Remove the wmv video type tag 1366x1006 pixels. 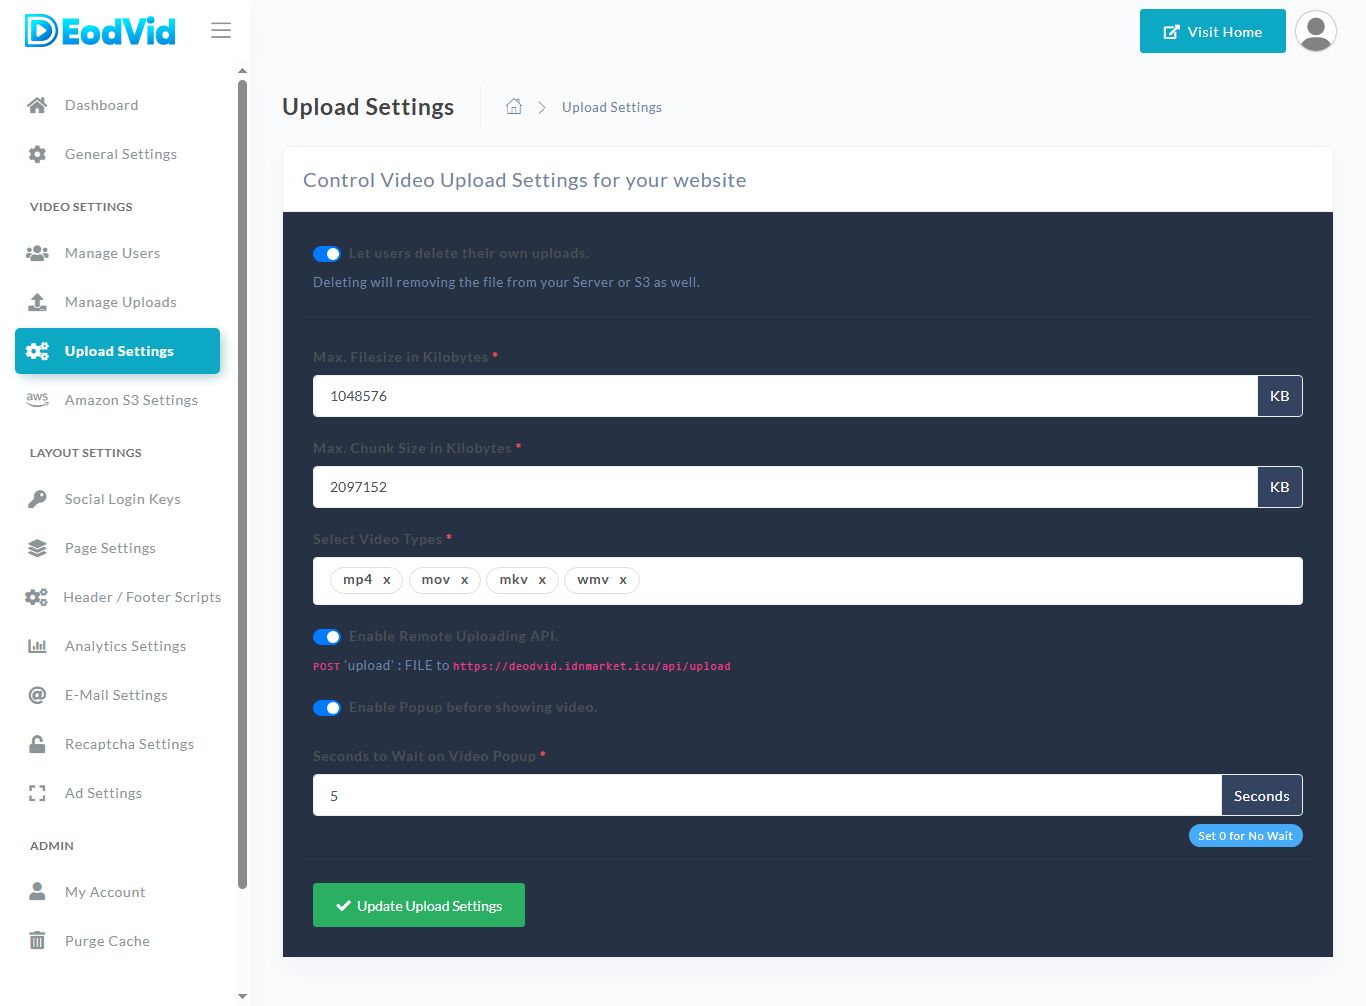[623, 580]
